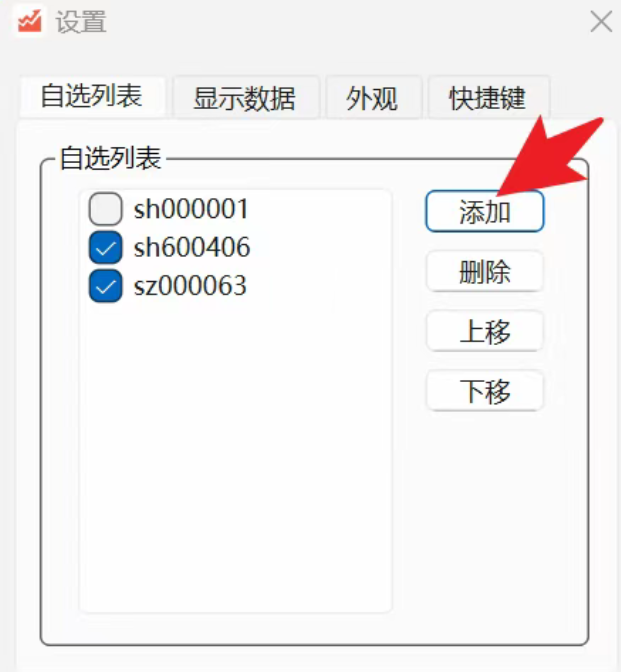
Task: Open the 快捷键 tab
Action: tap(488, 98)
